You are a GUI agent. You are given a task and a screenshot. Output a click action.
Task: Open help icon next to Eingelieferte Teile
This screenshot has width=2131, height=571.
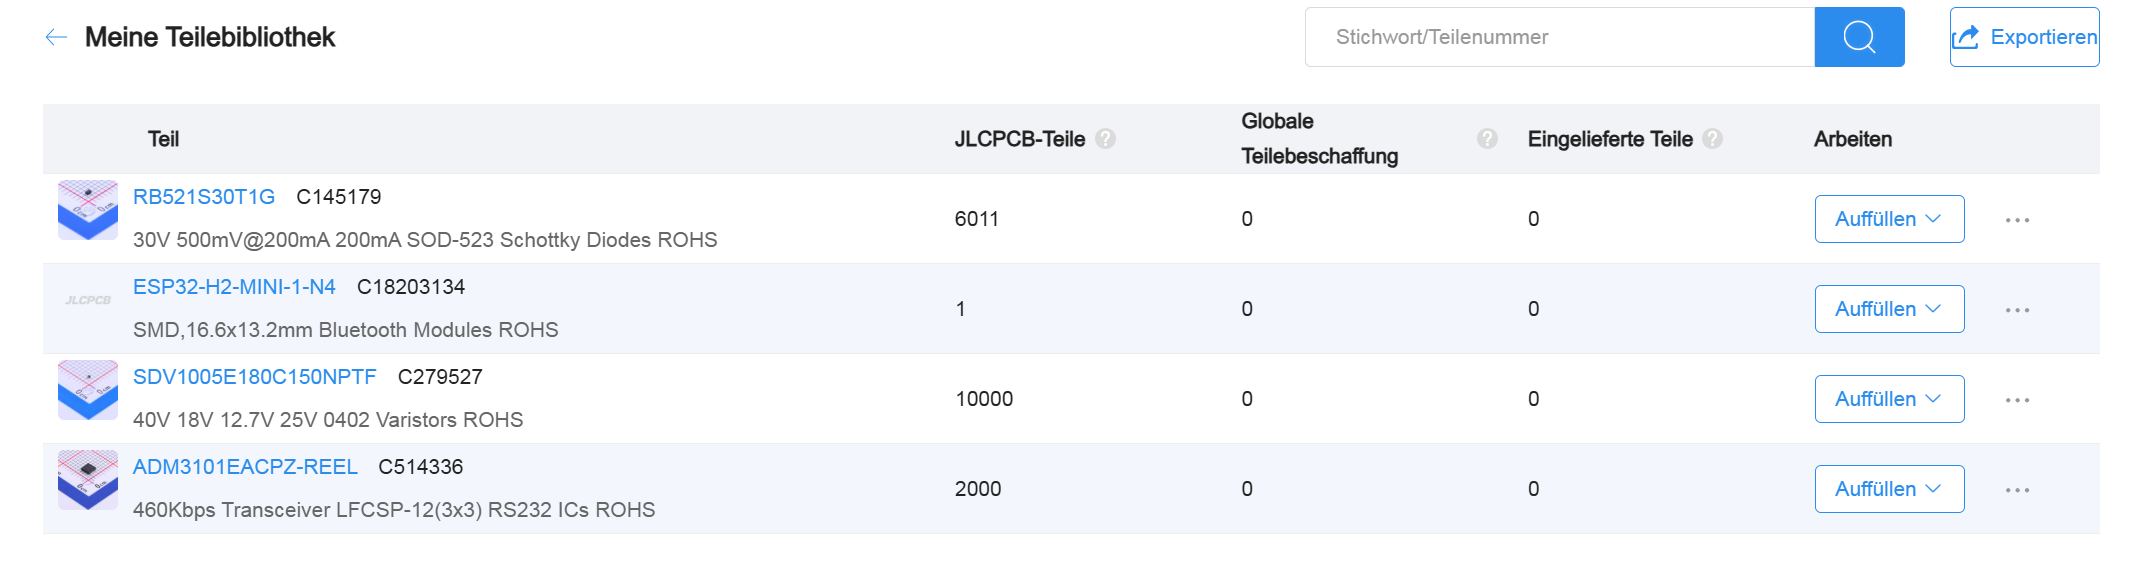pos(1712,139)
